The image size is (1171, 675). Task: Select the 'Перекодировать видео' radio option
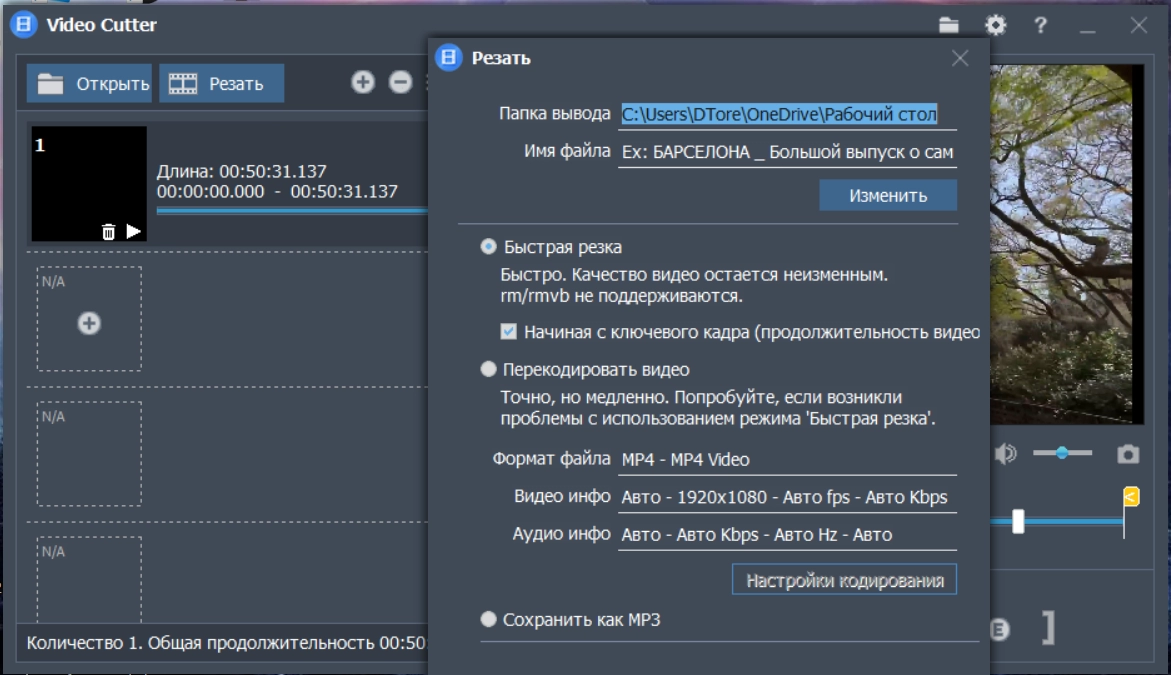(488, 370)
